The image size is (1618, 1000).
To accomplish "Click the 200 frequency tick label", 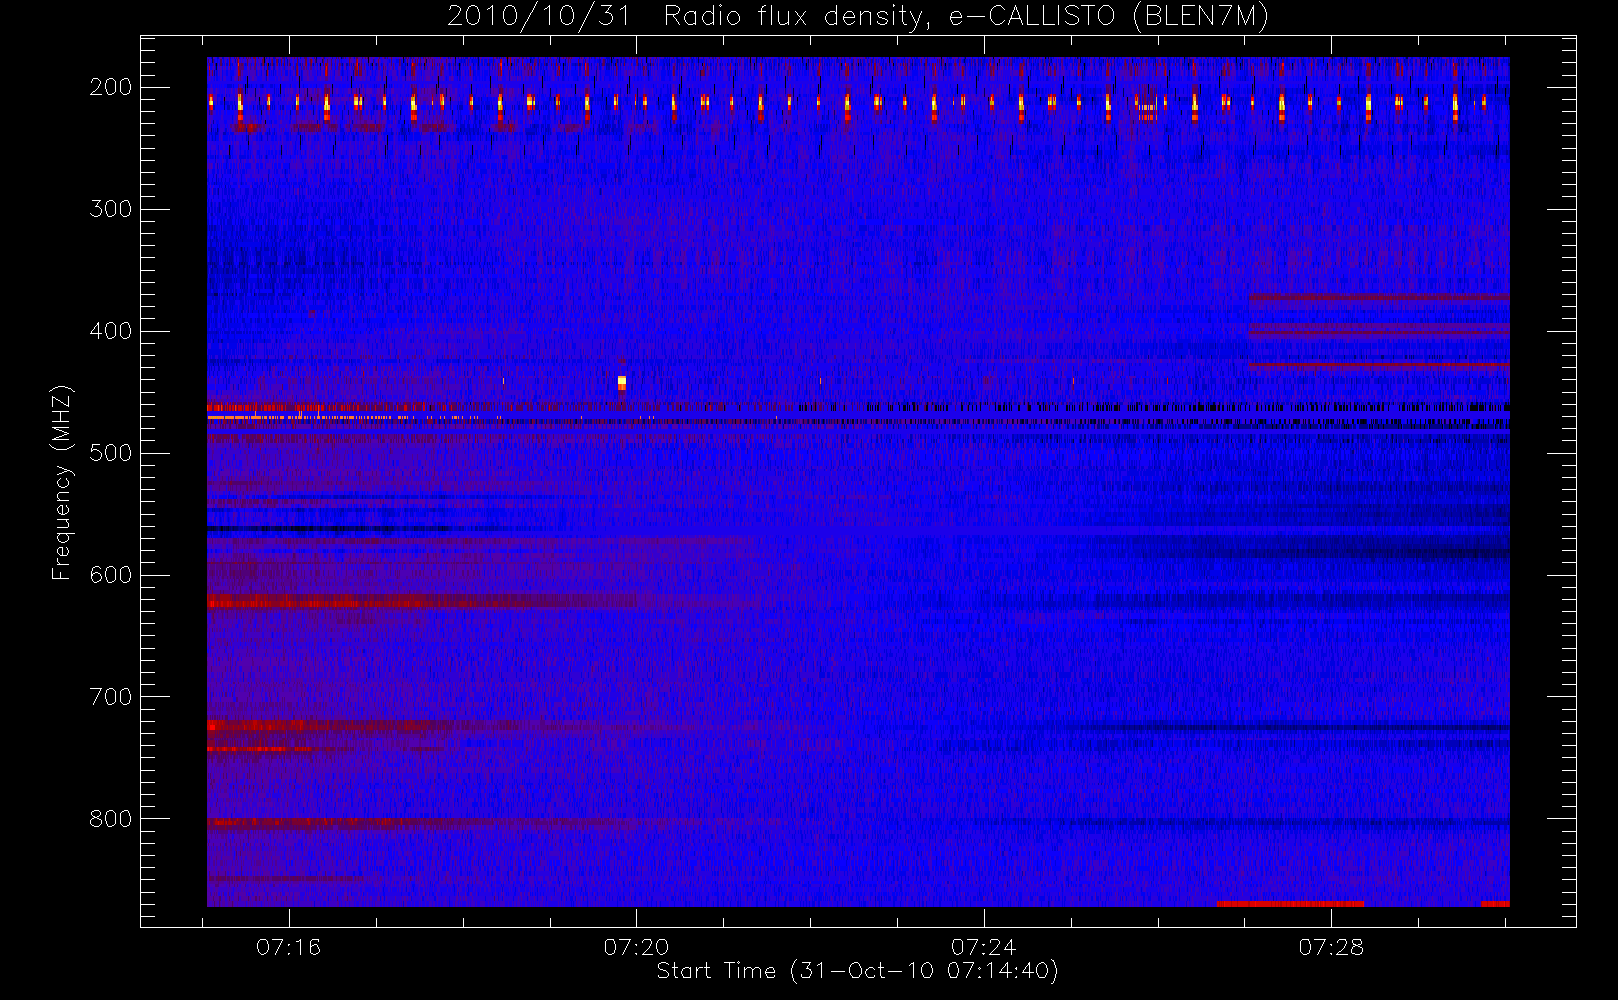I will click(111, 87).
